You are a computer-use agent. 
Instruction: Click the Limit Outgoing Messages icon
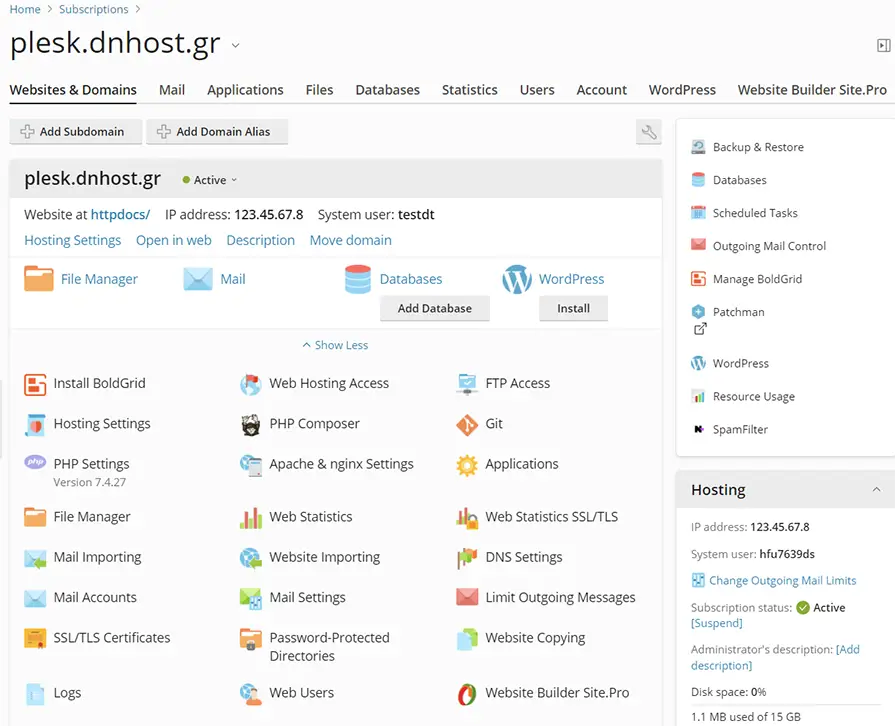tap(467, 598)
